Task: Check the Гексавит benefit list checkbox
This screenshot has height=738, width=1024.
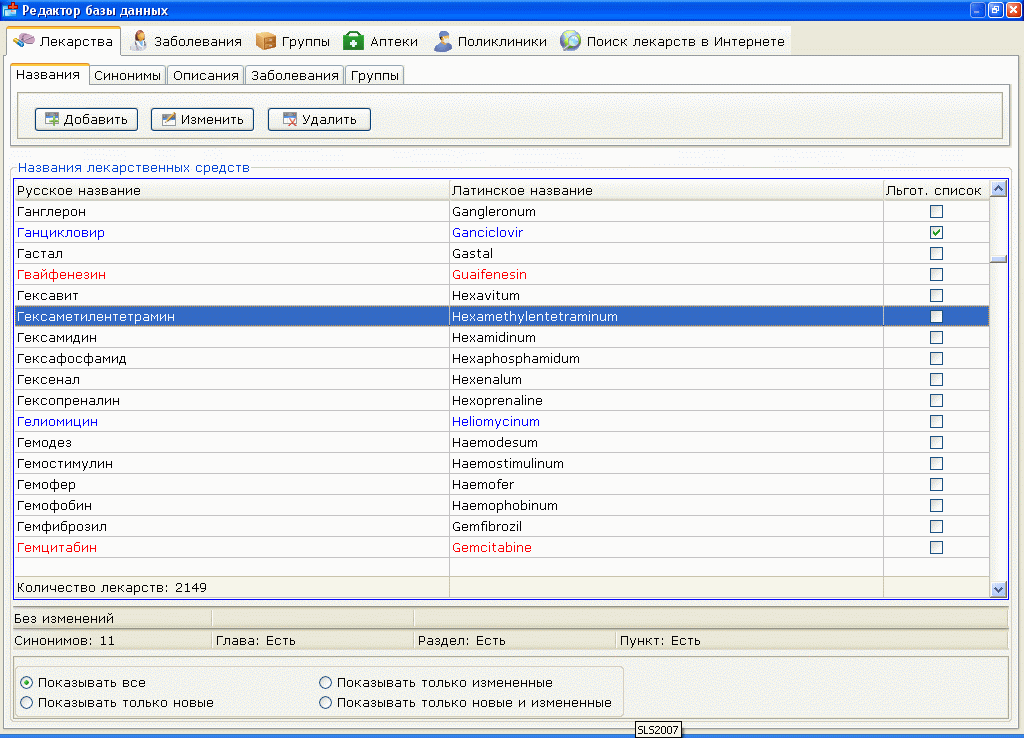Action: coord(936,295)
